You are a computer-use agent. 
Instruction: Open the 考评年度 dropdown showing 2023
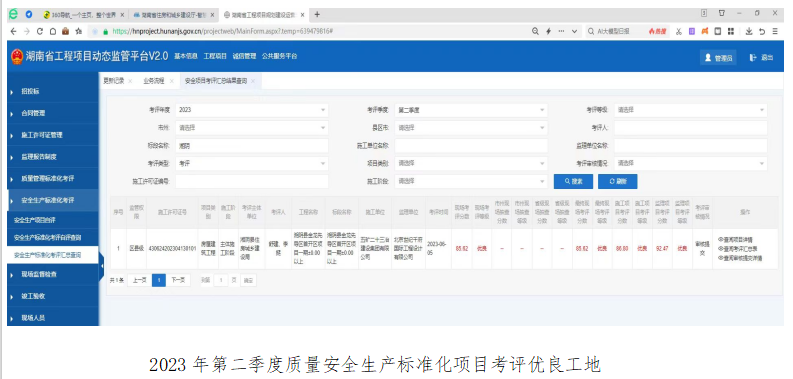(x=252, y=110)
